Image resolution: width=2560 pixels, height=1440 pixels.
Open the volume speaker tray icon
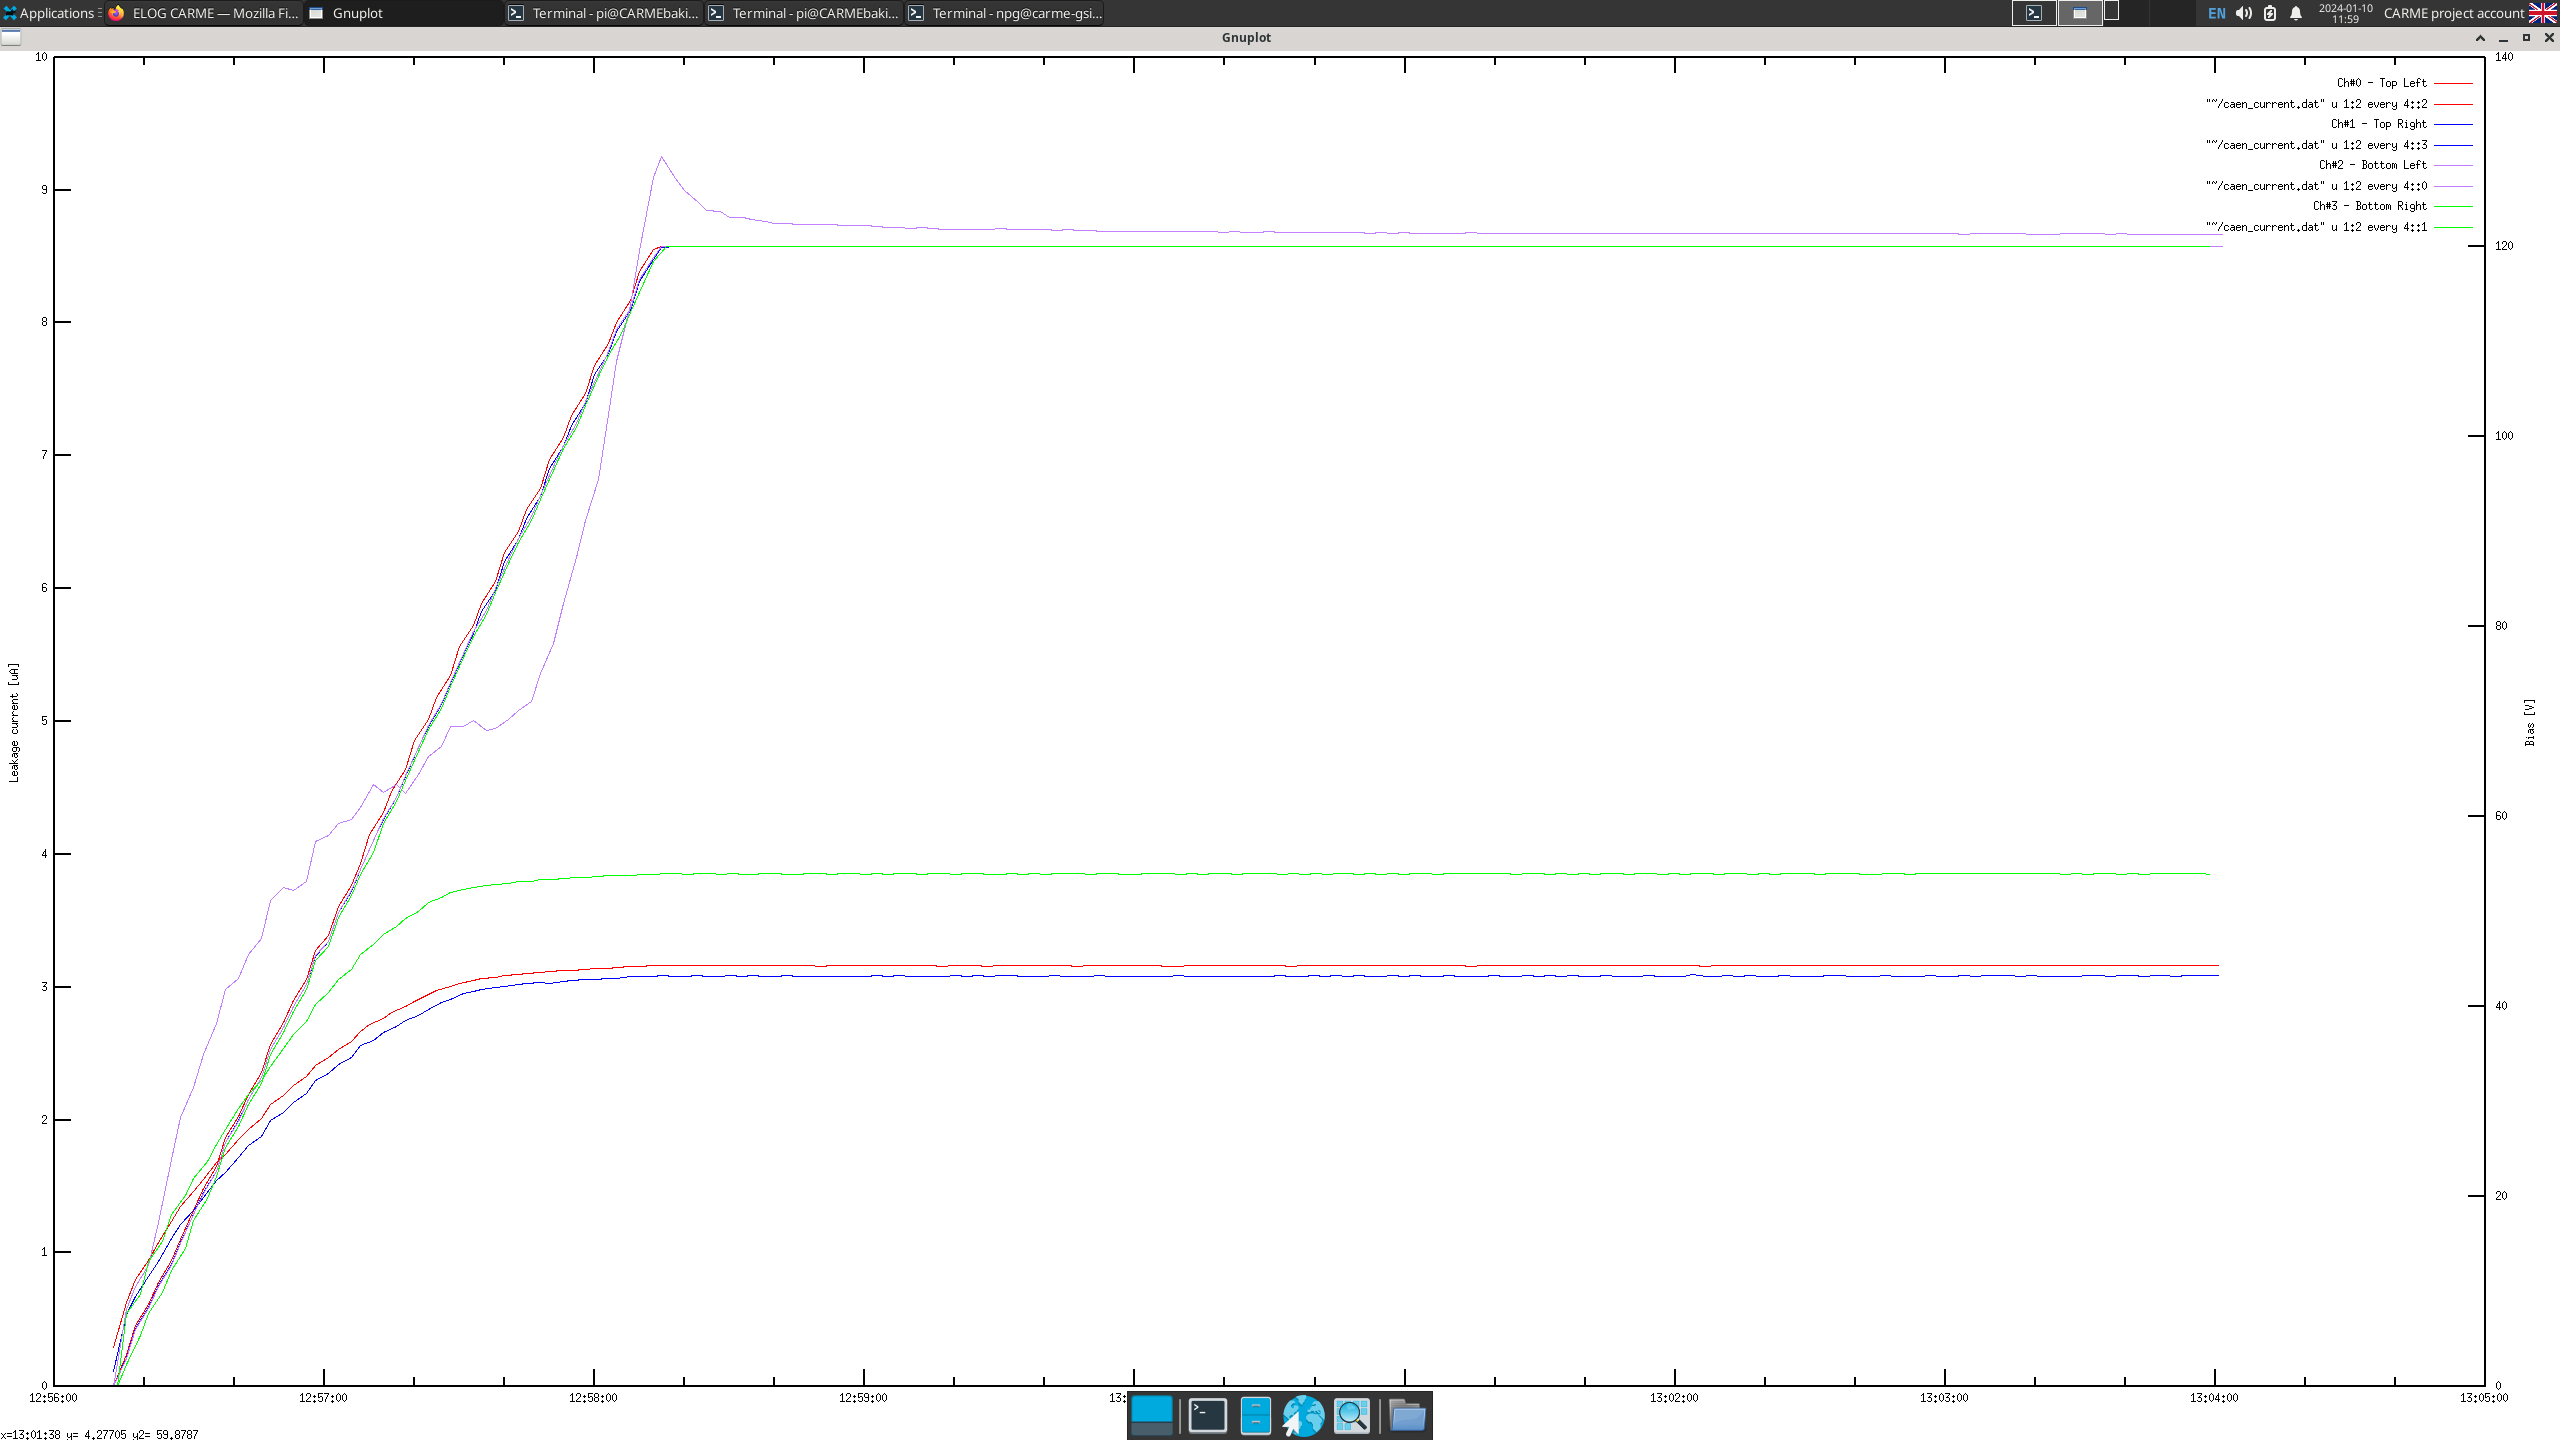click(2244, 13)
